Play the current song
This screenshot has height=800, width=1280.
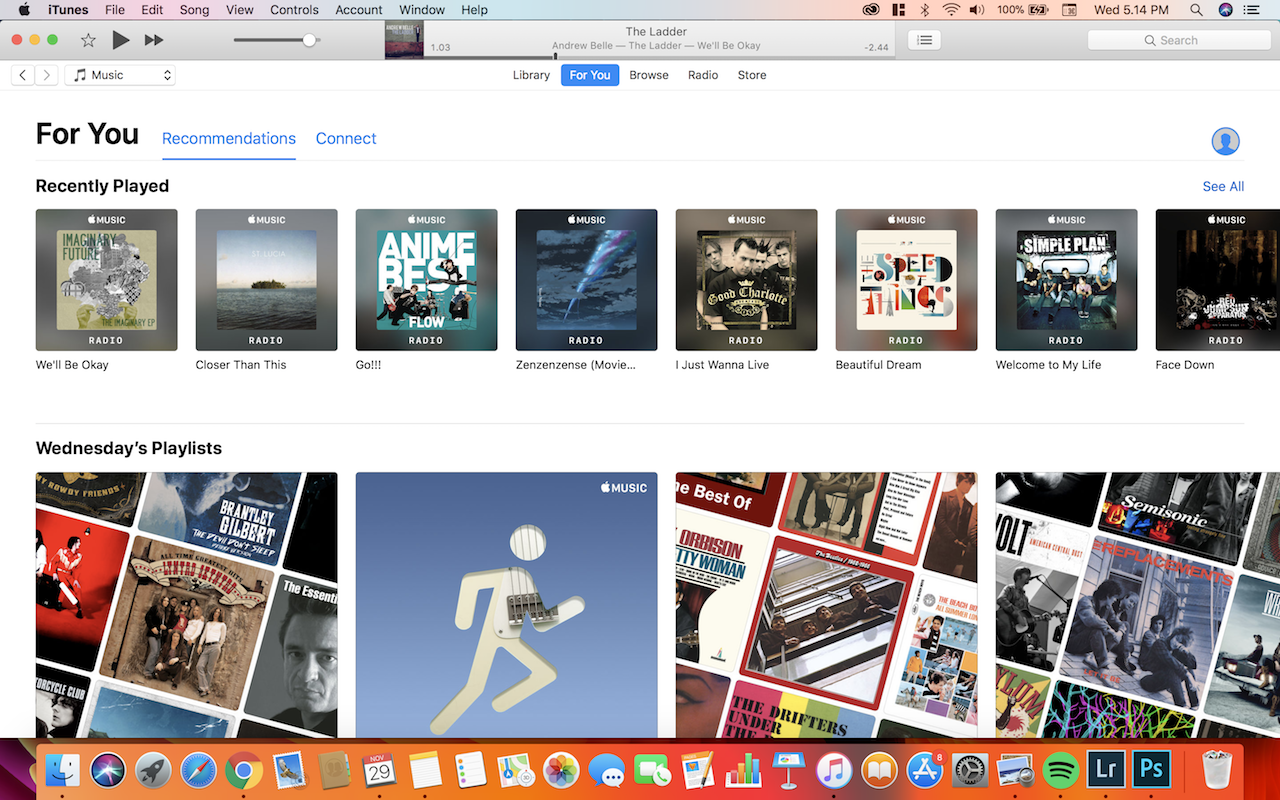coord(121,40)
